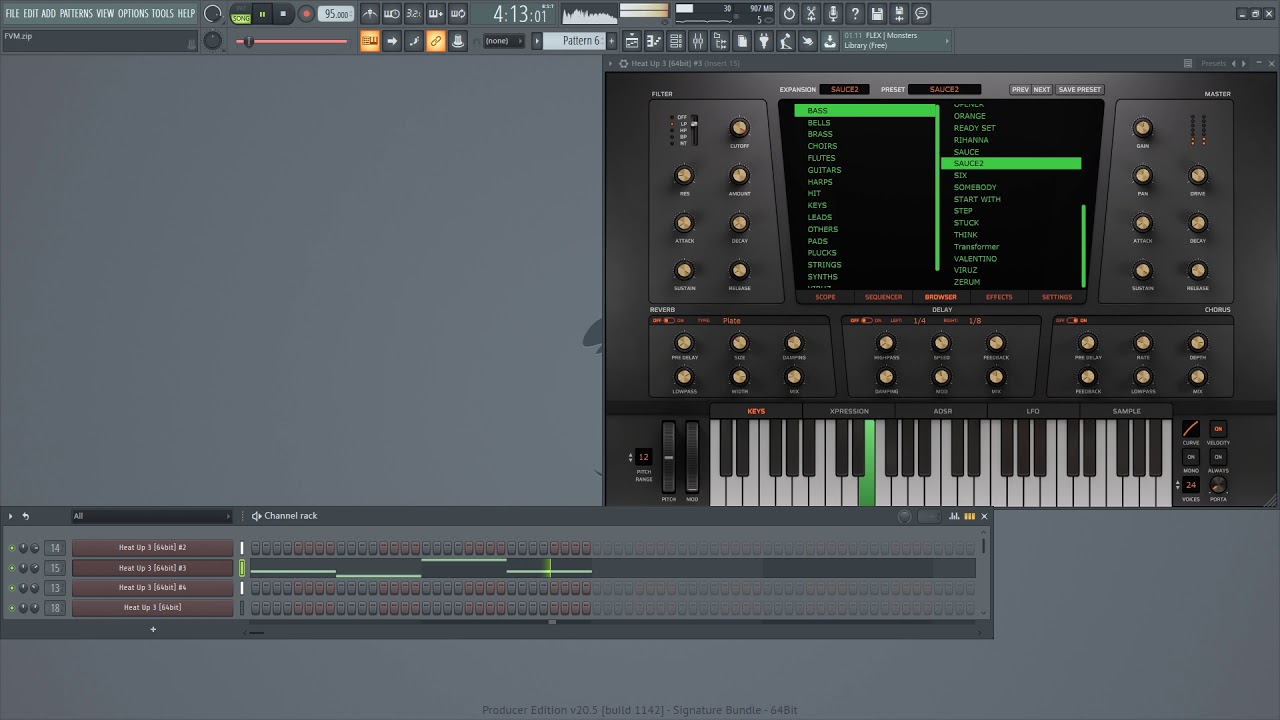Viewport: 1280px width, 720px height.
Task: Select the VALENTINO preset
Action: click(975, 258)
